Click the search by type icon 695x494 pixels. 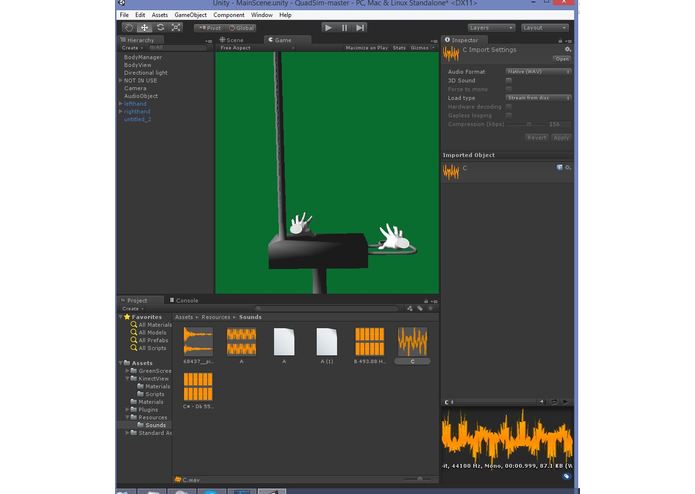(x=409, y=308)
